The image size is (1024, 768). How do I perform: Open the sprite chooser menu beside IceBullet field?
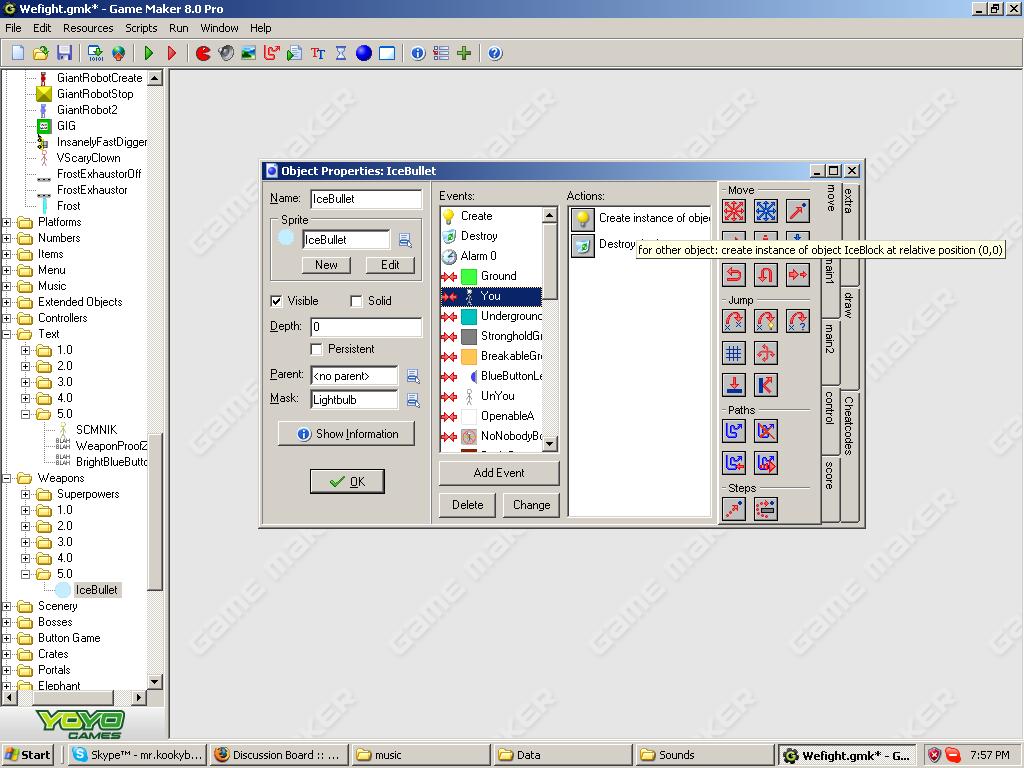[x=406, y=240]
